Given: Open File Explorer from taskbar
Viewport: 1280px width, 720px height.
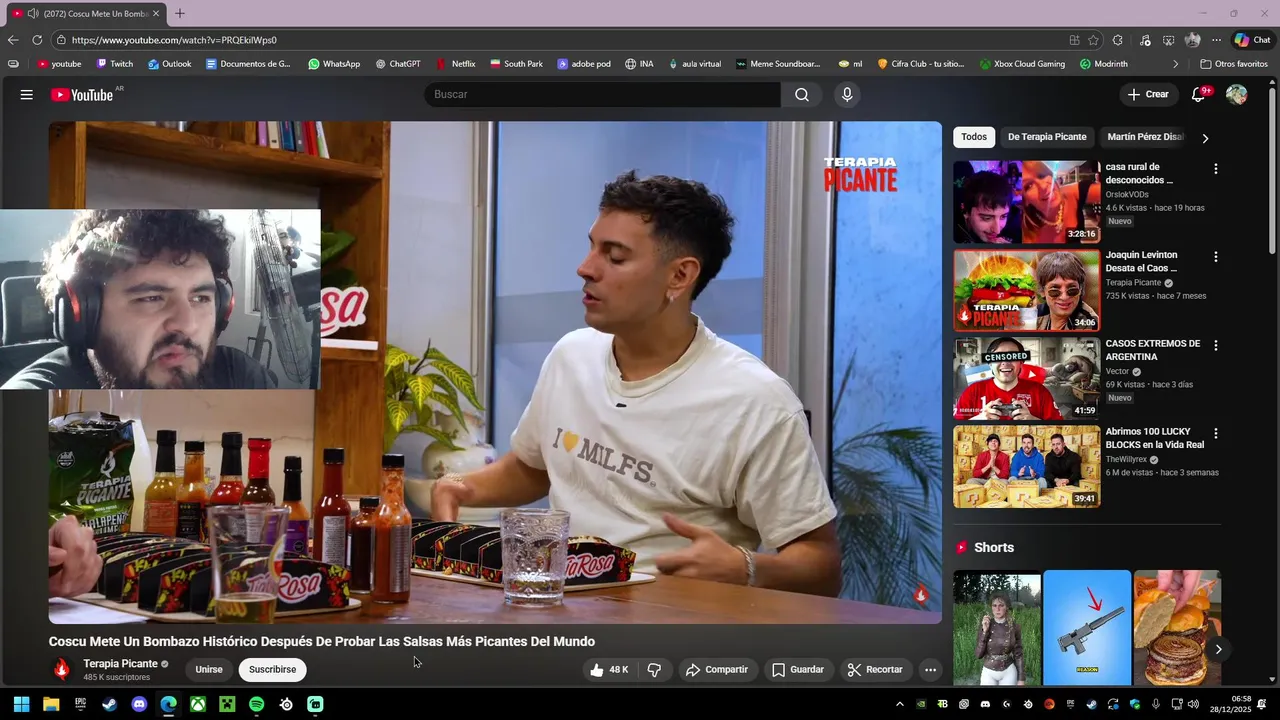Looking at the screenshot, I should (51, 704).
